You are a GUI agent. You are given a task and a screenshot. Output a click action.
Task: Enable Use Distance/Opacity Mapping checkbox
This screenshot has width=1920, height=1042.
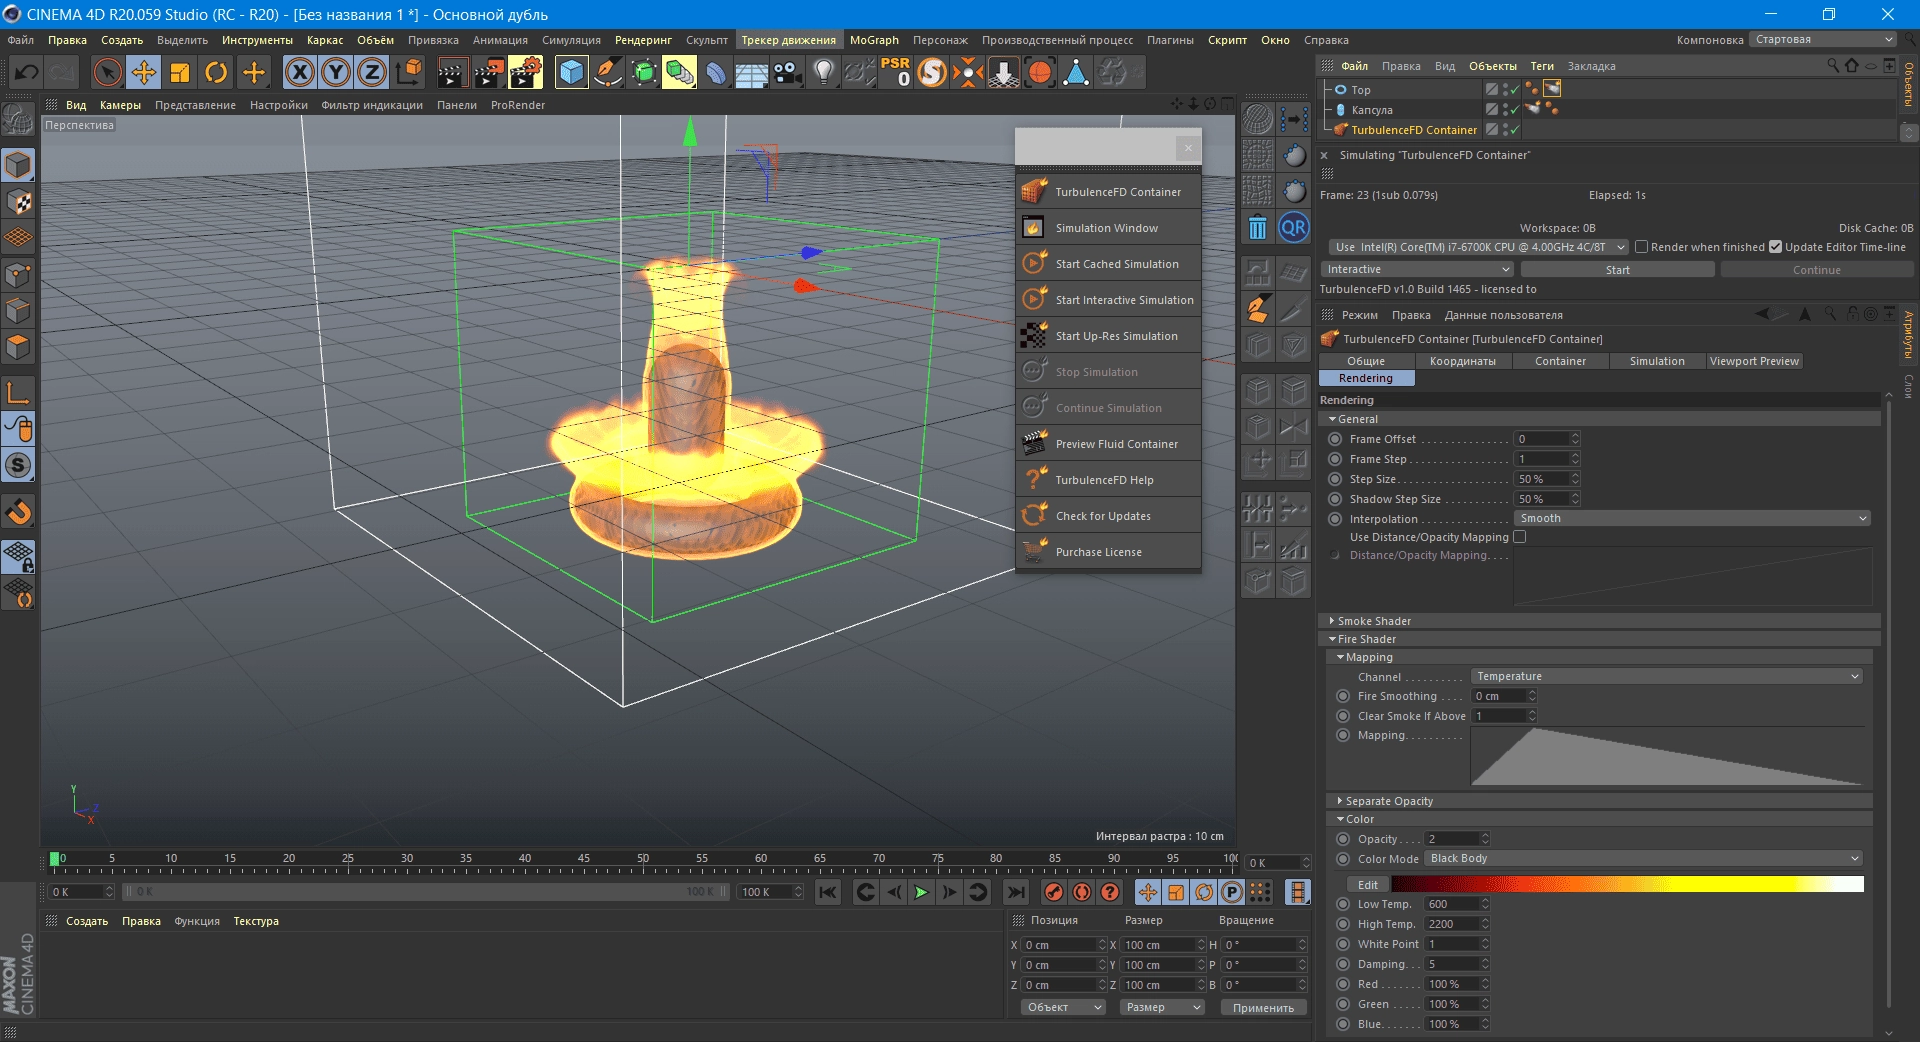(1520, 537)
